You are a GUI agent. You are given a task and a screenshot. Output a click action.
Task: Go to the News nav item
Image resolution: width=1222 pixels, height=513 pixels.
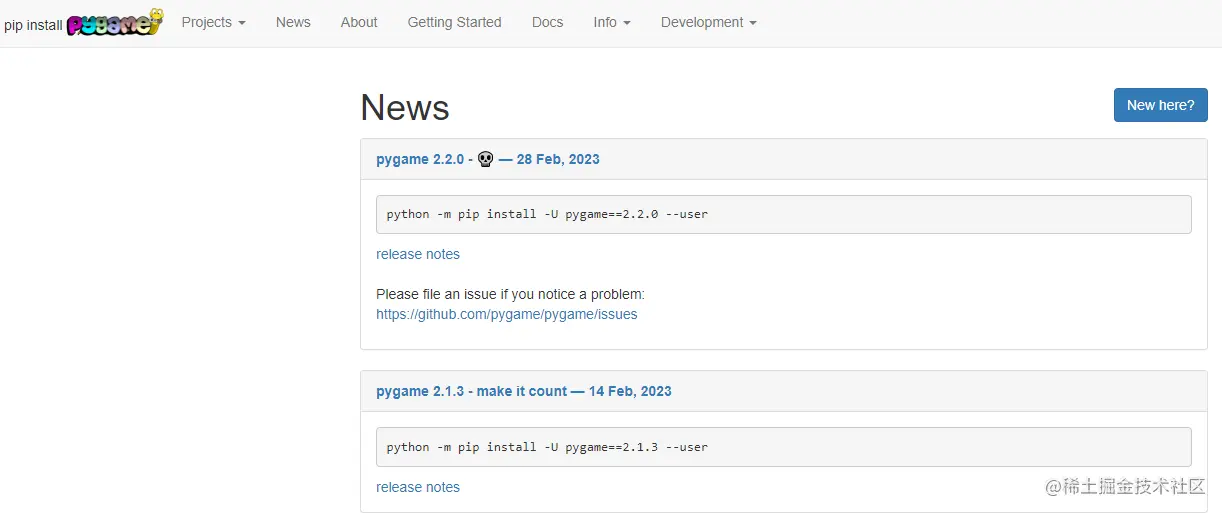293,22
